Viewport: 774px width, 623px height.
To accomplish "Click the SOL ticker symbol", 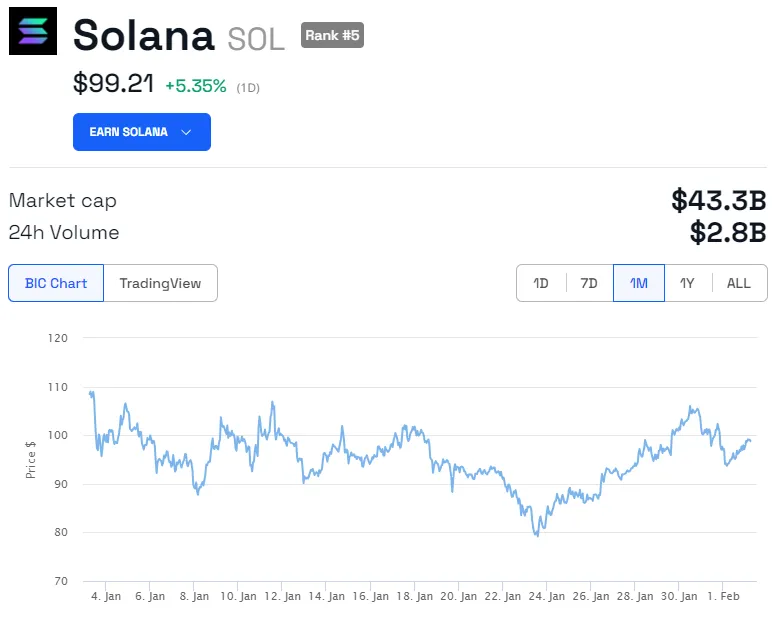I will click(x=257, y=38).
